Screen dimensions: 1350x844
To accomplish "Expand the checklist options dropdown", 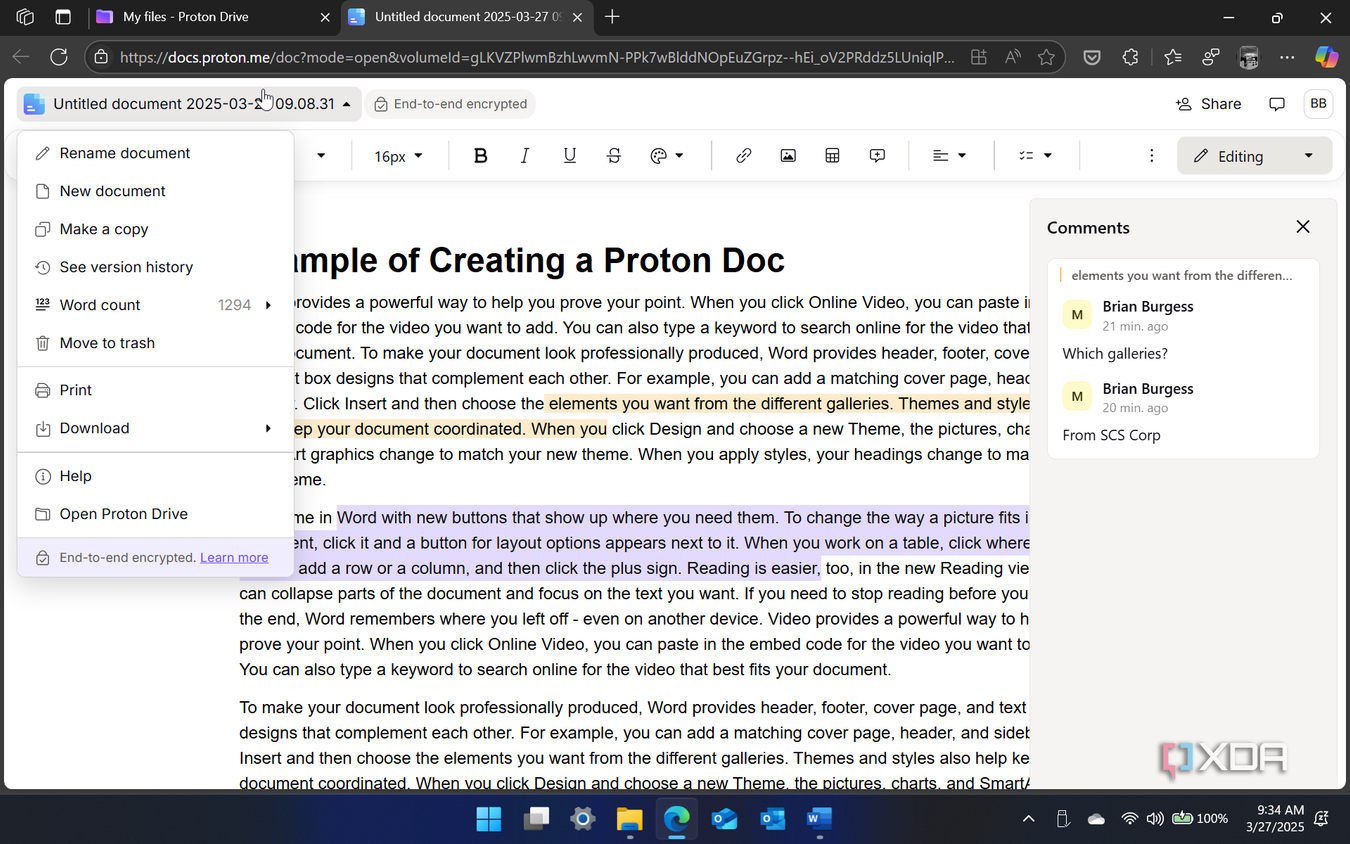I will coord(1035,156).
